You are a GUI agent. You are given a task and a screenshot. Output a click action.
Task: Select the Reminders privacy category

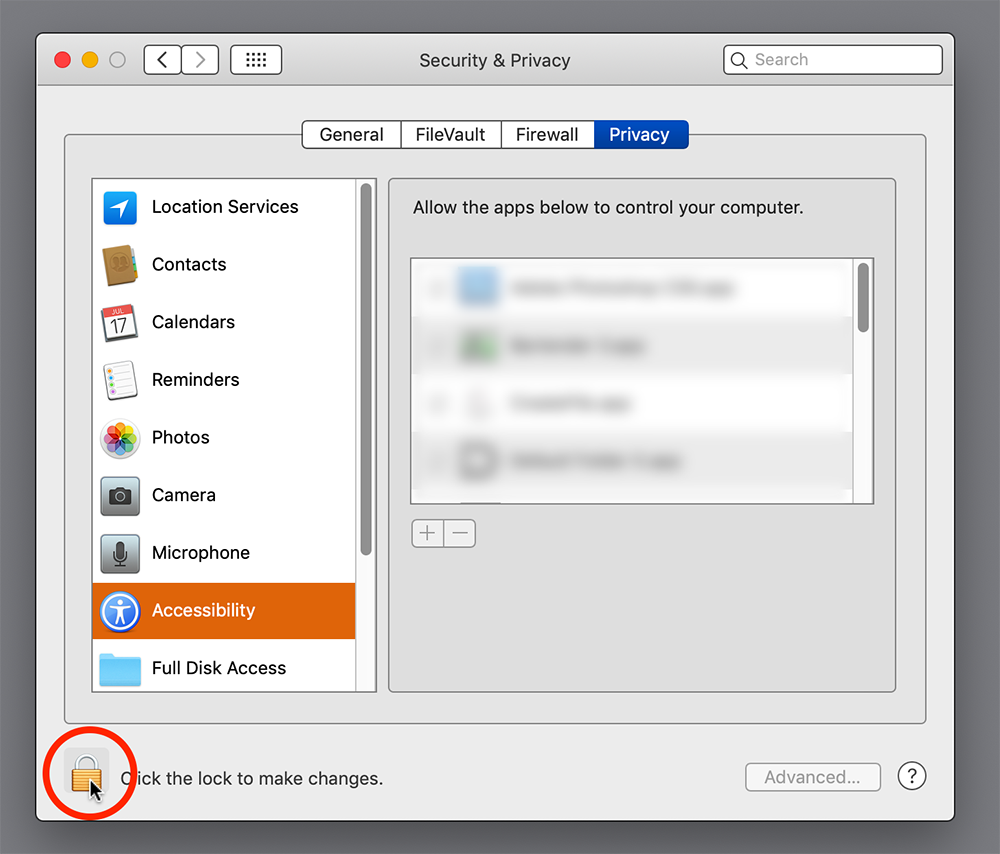[195, 380]
